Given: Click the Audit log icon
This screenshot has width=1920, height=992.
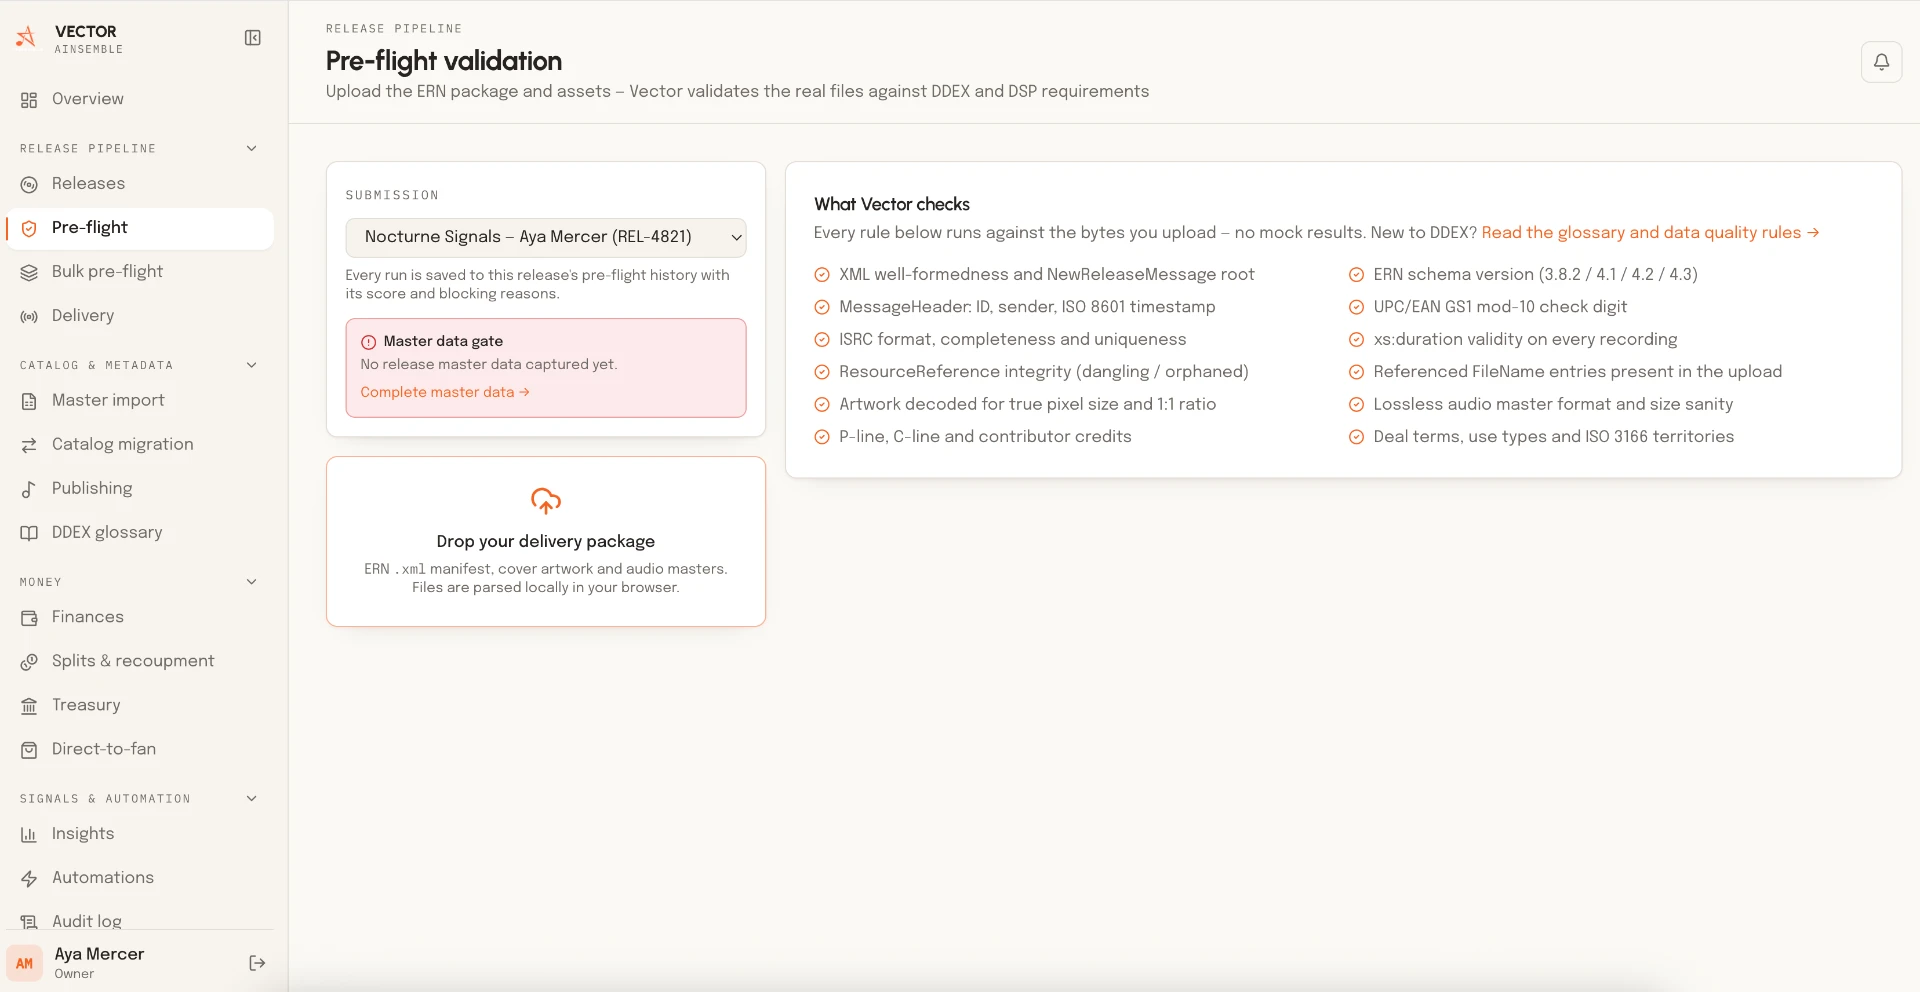Looking at the screenshot, I should click(29, 922).
